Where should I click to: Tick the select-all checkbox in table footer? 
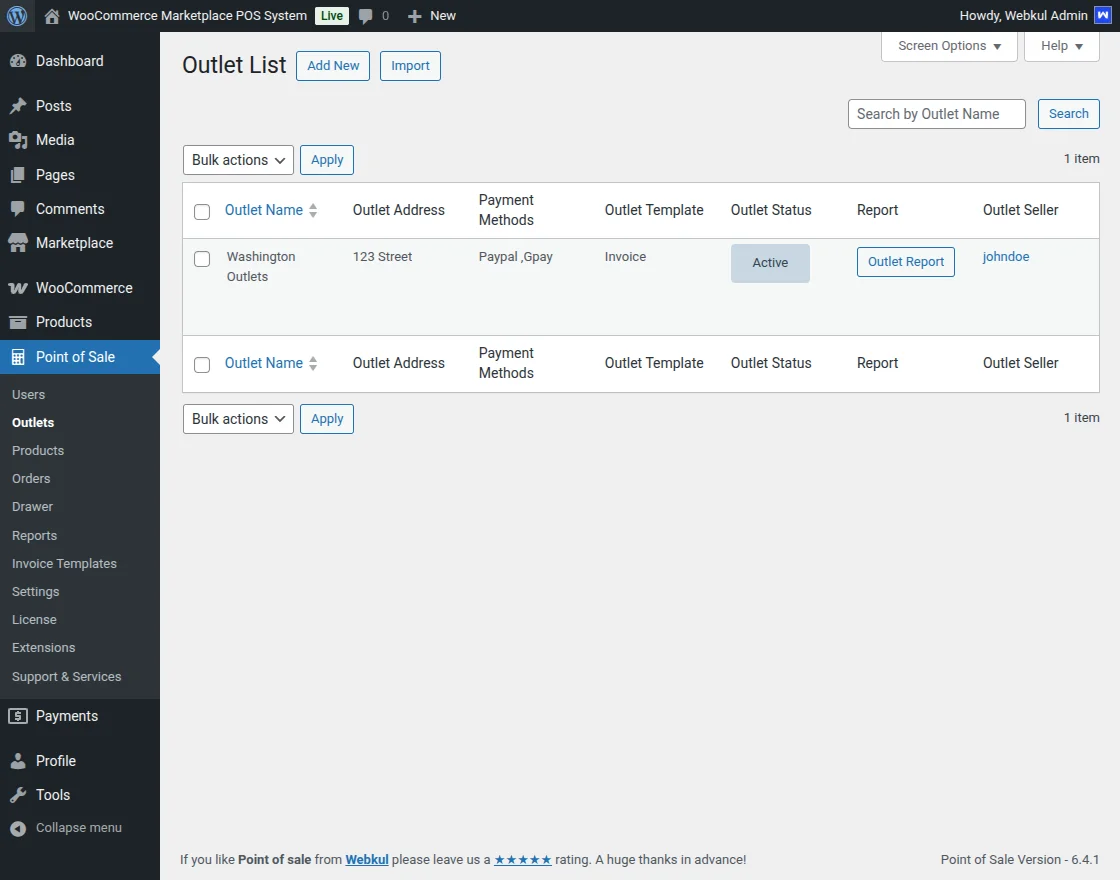coord(202,364)
